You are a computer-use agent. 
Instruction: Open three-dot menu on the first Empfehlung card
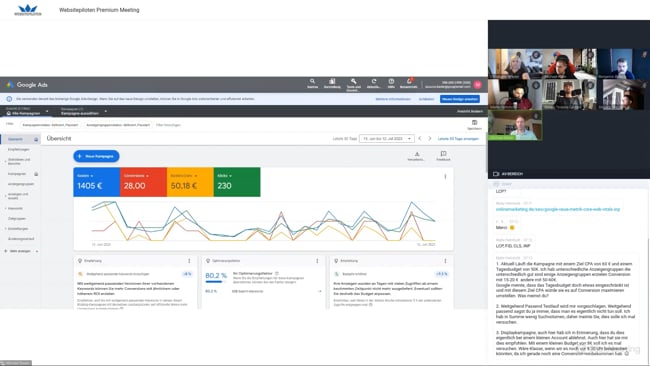point(189,261)
